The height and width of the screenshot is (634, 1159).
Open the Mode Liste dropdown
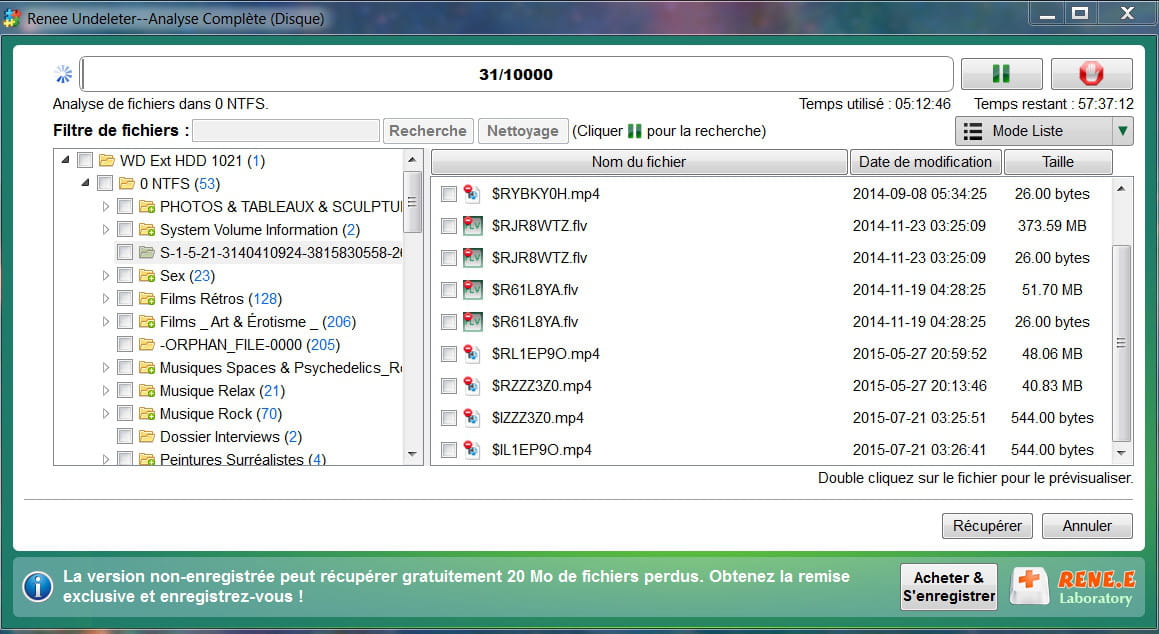coord(1123,131)
